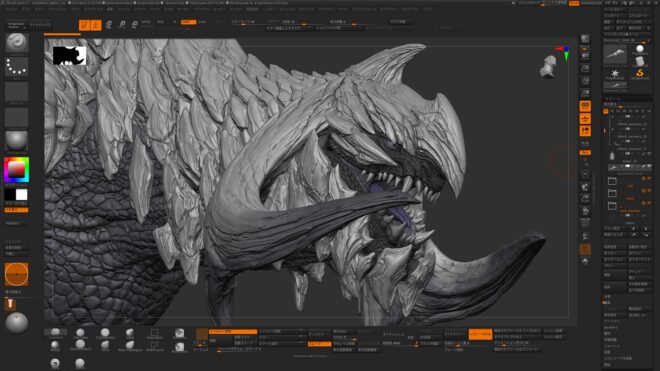Select the Move transform tool in top shelf
This screenshot has width=660, height=371.
[x=109, y=25]
